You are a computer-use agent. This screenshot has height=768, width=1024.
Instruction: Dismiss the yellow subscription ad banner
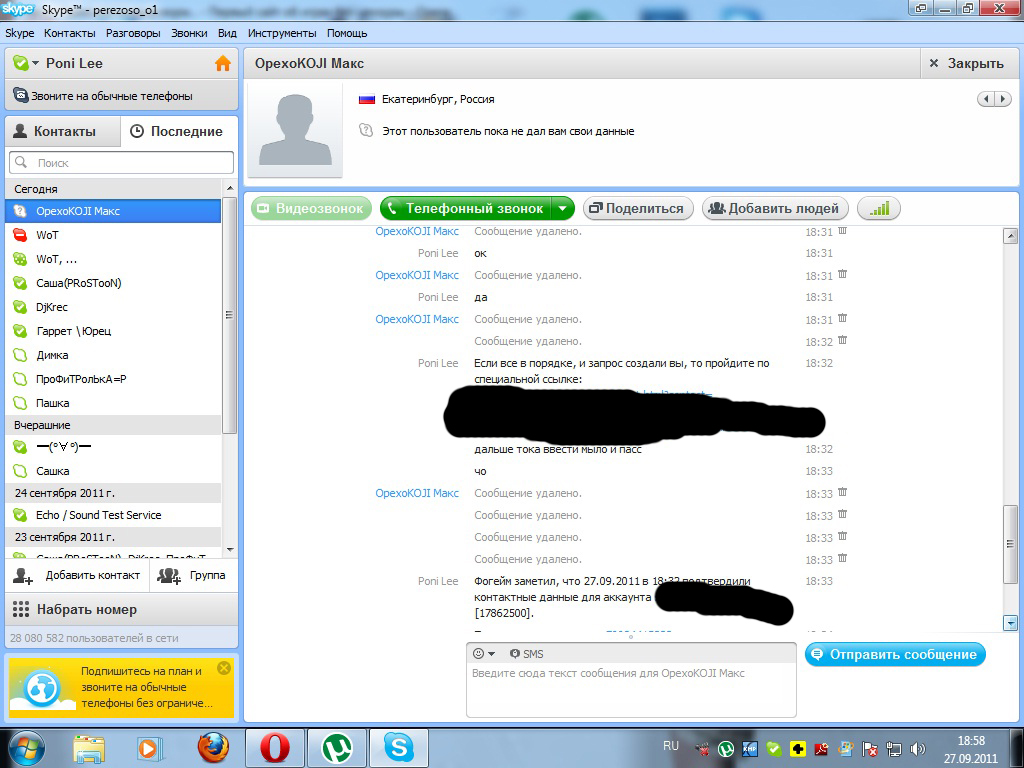223,667
